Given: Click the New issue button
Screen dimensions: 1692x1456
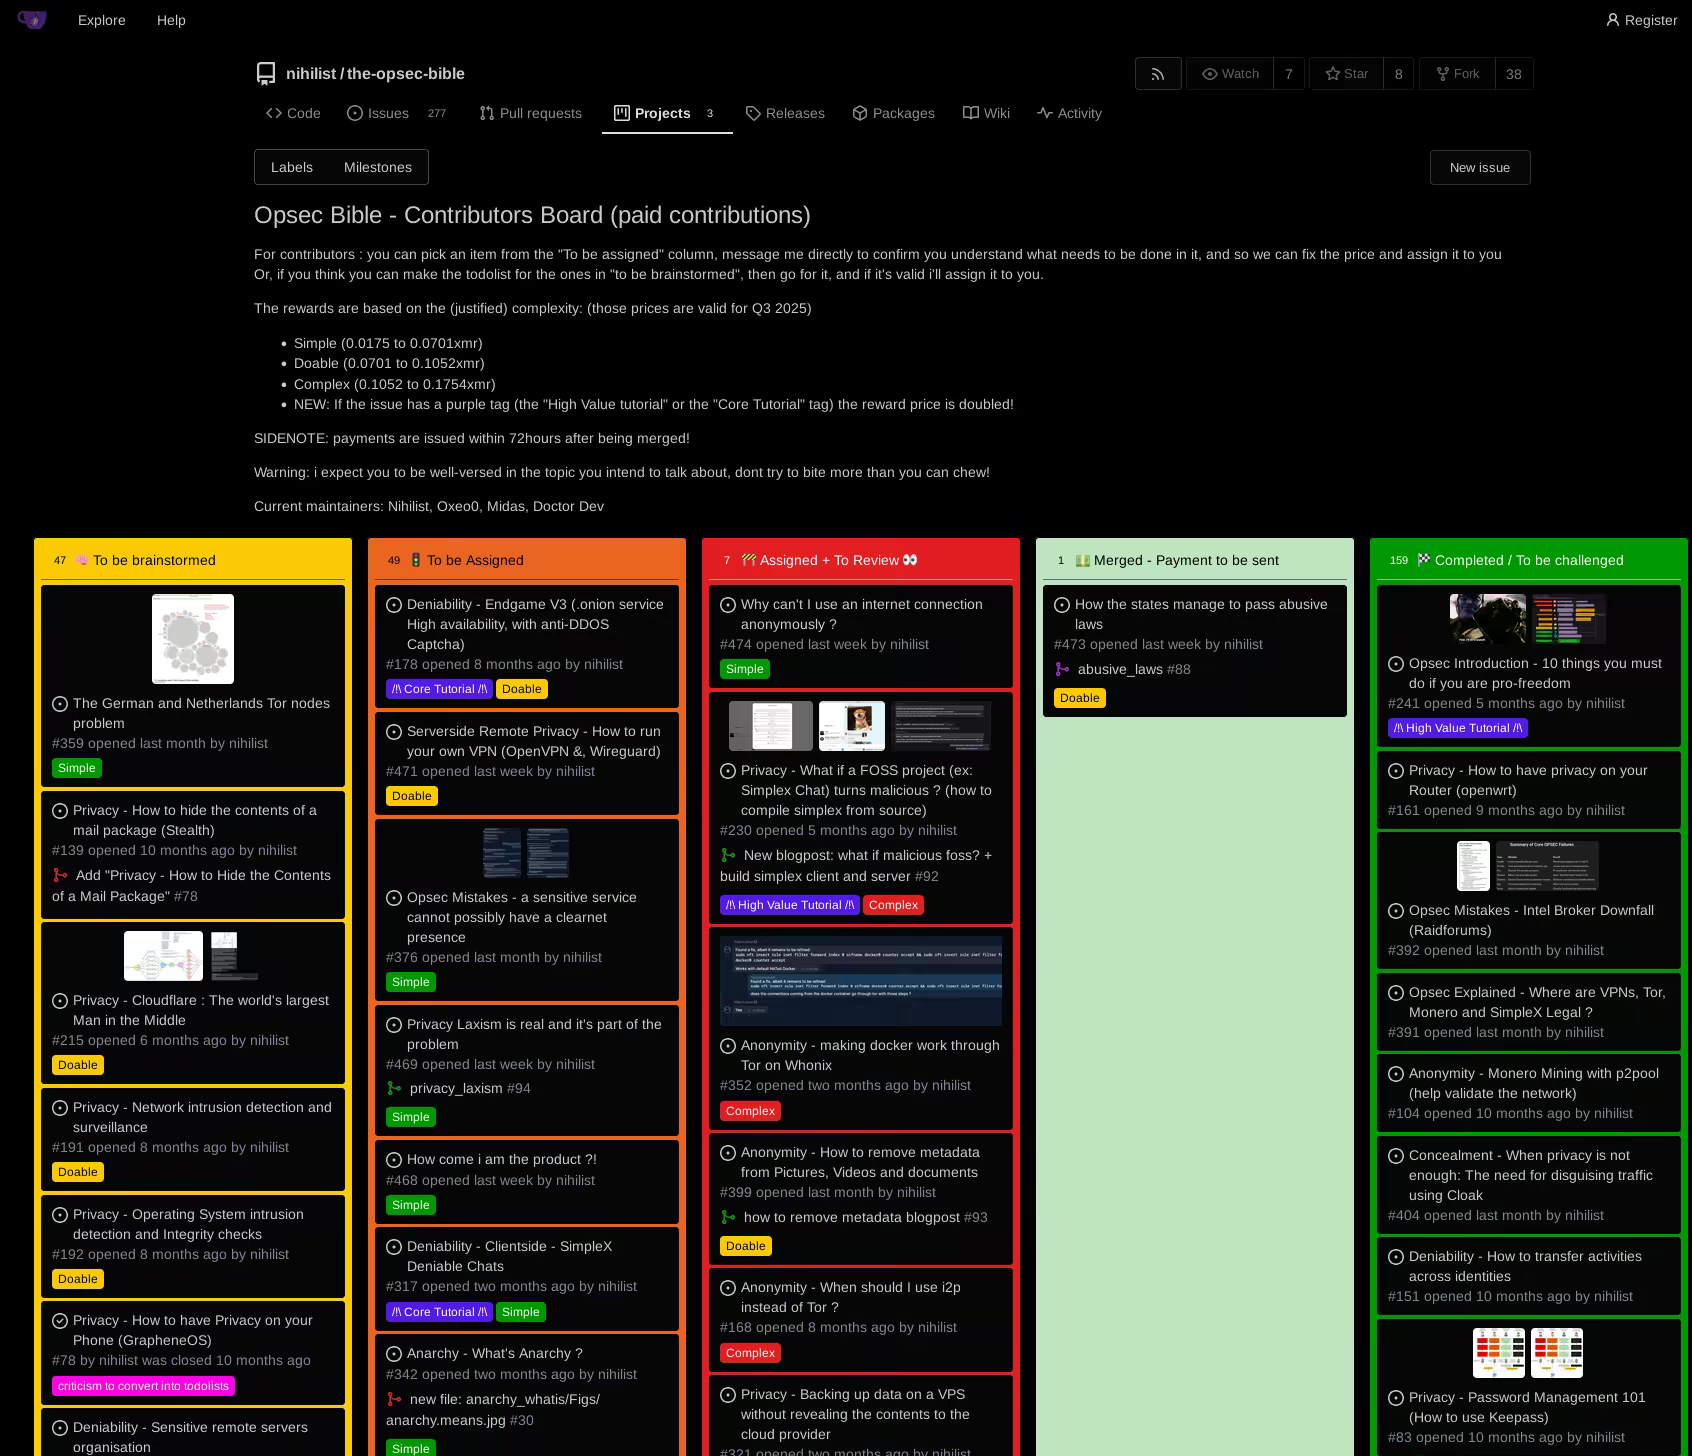Looking at the screenshot, I should pos(1479,167).
